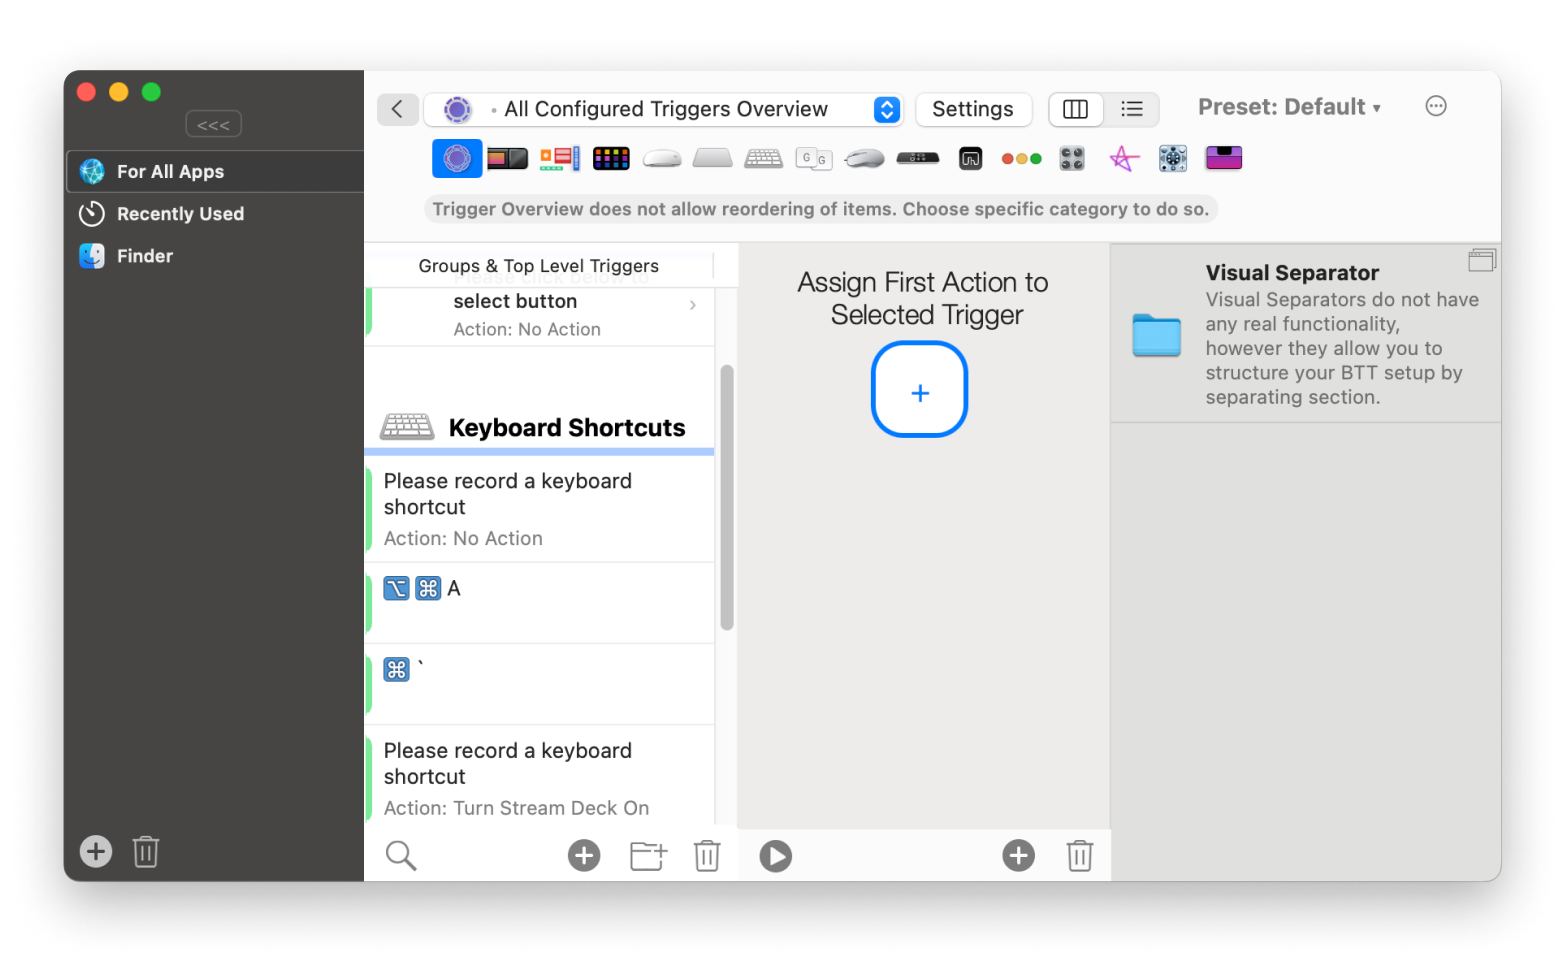Image resolution: width=1560 pixels, height=974 pixels.
Task: Switch to the Magic Mouse triggers category
Action: pyautogui.click(x=661, y=158)
